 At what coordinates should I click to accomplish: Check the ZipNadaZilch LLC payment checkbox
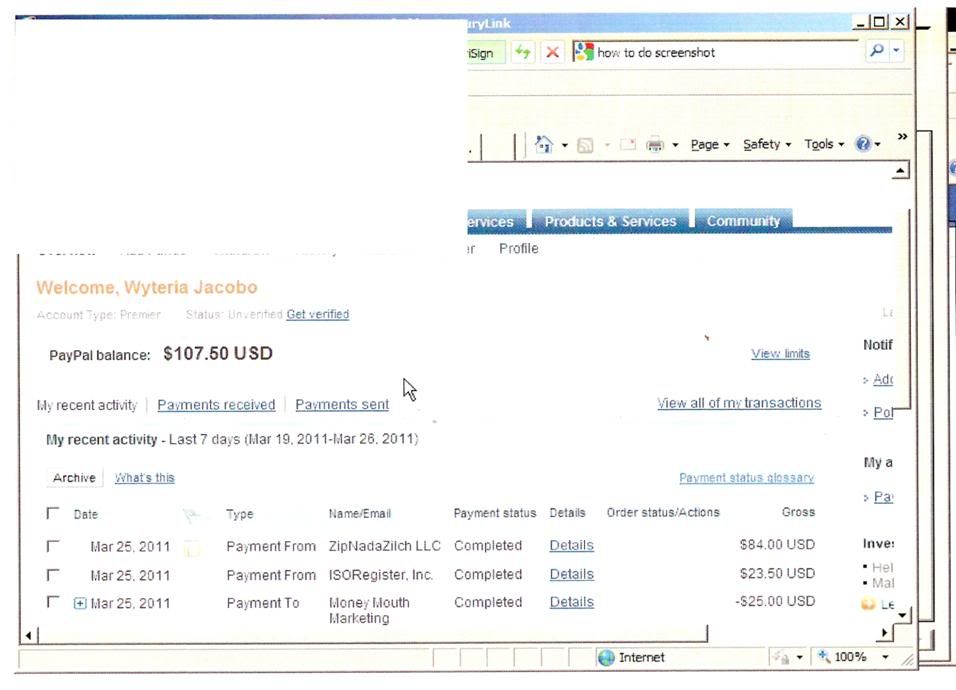coord(53,546)
